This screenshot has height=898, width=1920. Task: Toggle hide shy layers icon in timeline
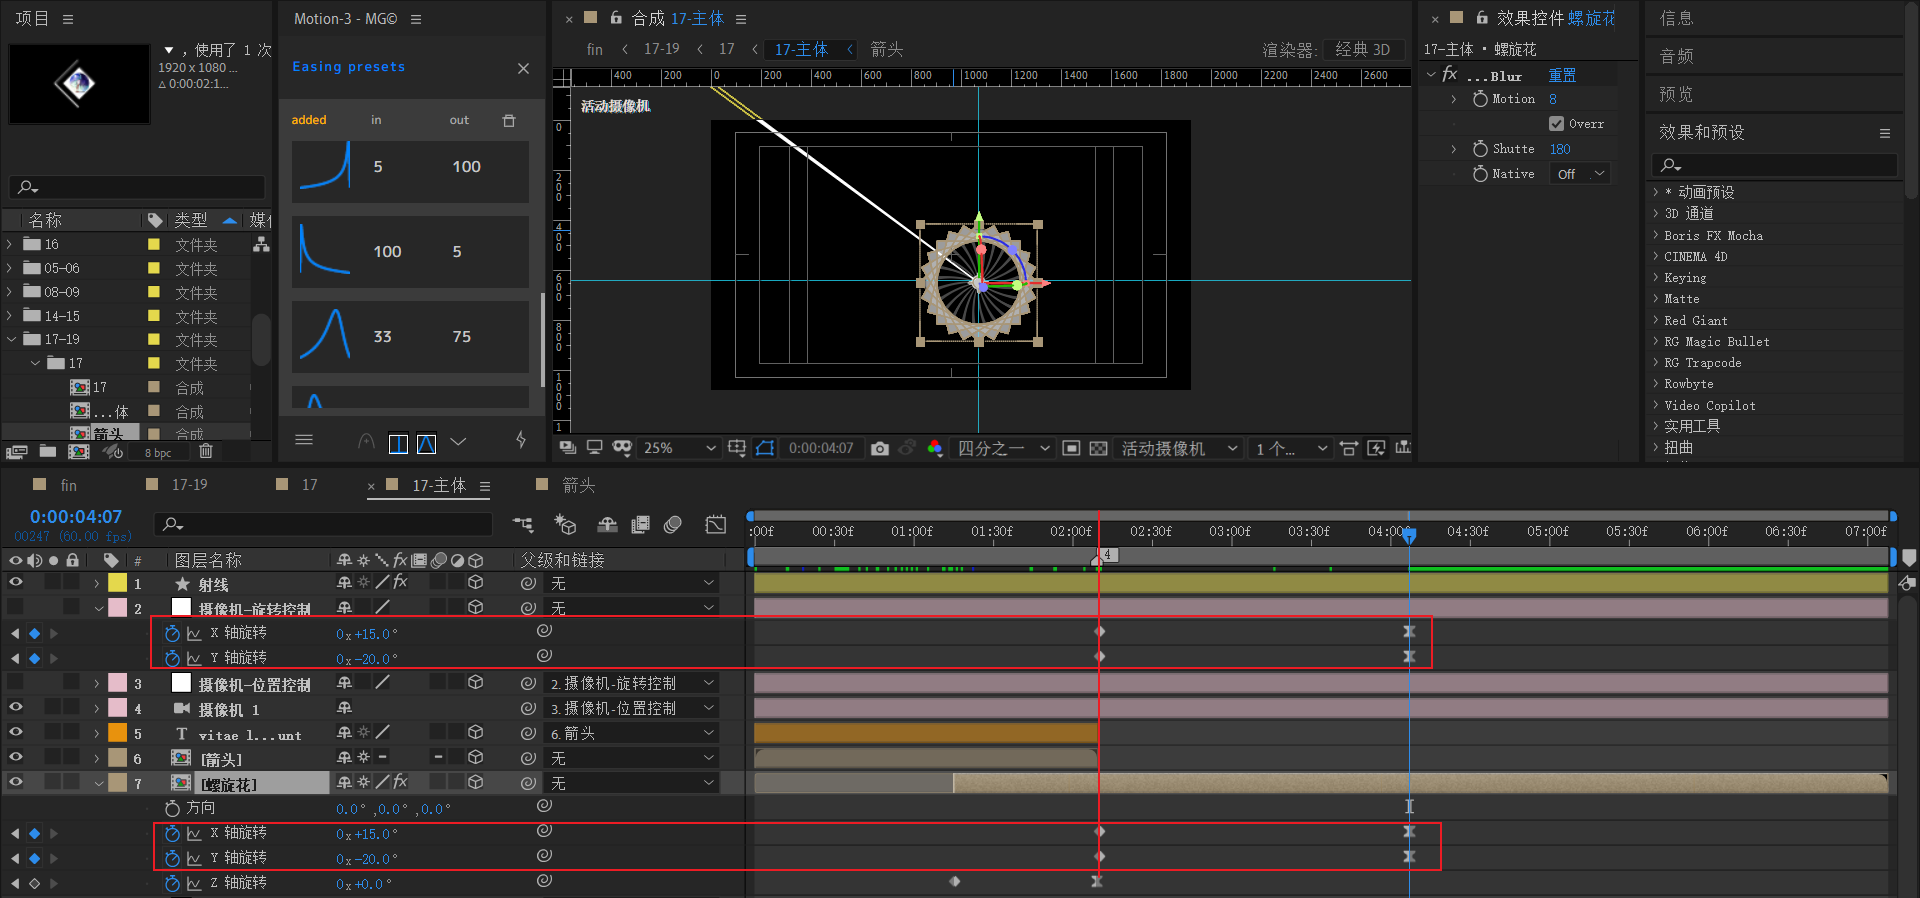click(607, 524)
